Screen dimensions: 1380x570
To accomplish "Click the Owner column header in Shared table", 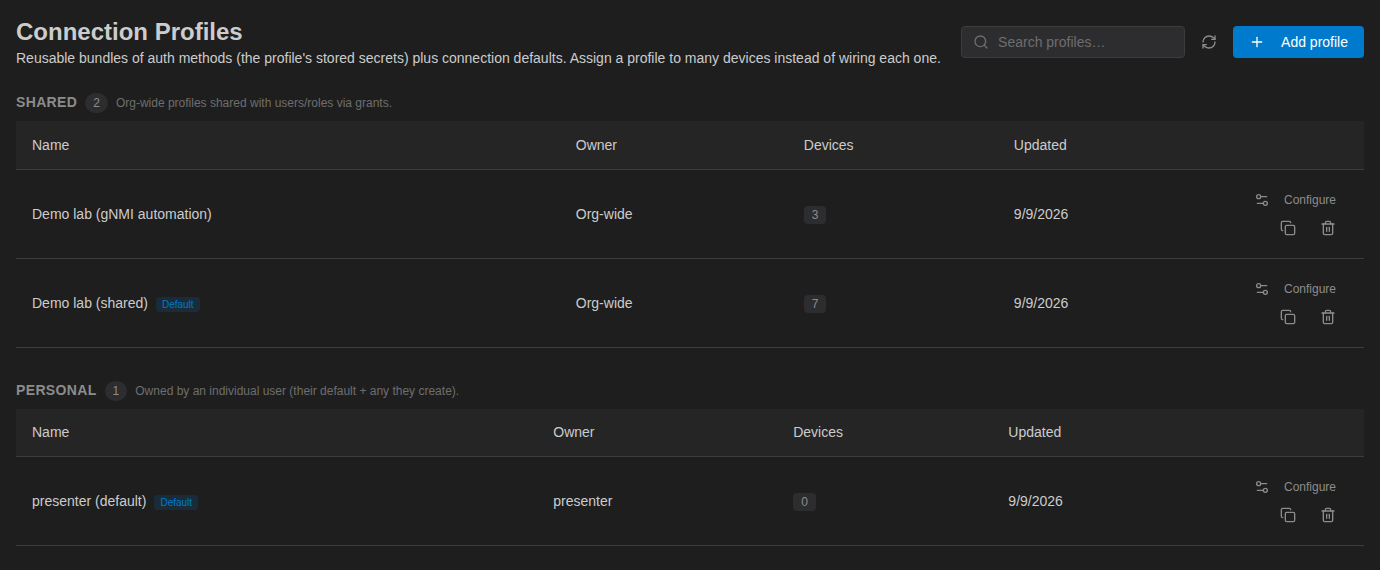I will click(596, 145).
